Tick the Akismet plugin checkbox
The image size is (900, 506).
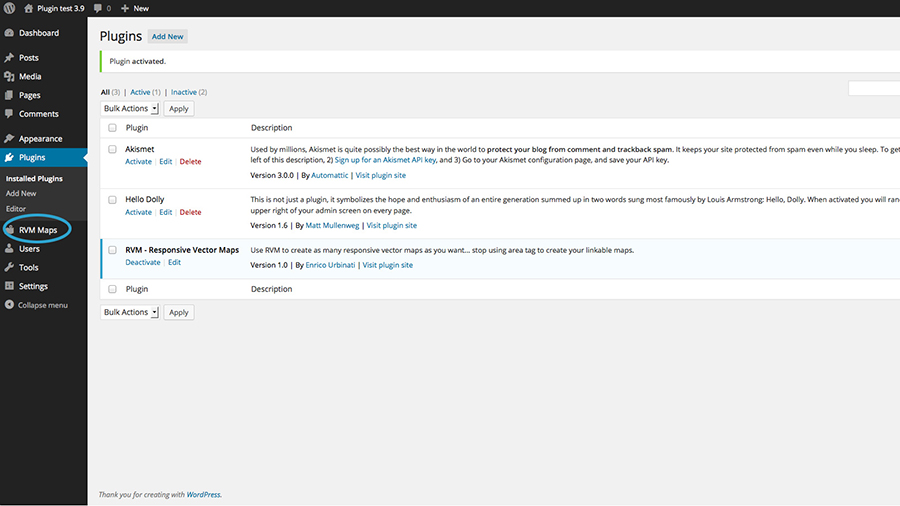pos(113,149)
